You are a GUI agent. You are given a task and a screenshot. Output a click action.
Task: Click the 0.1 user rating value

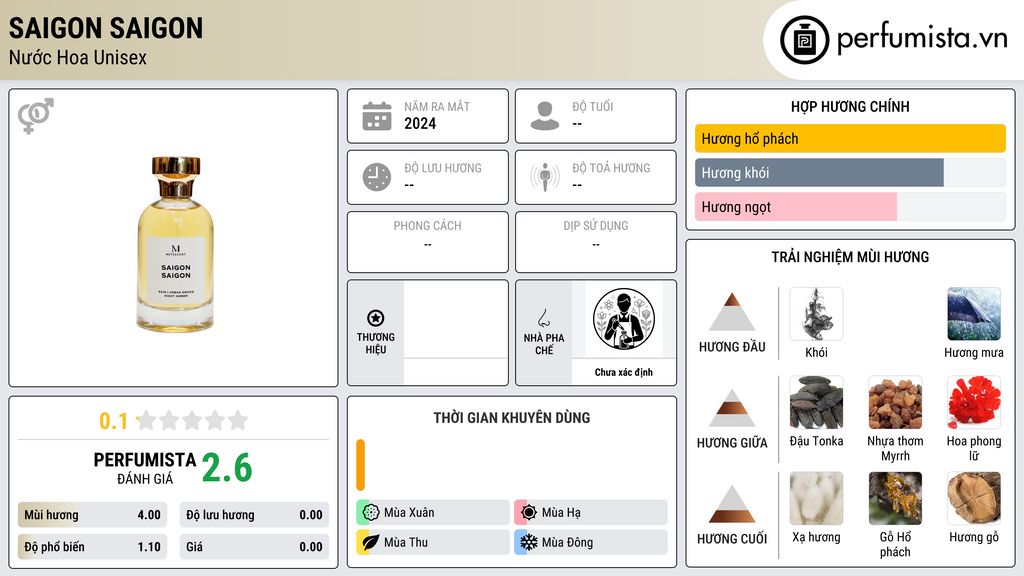(x=113, y=421)
